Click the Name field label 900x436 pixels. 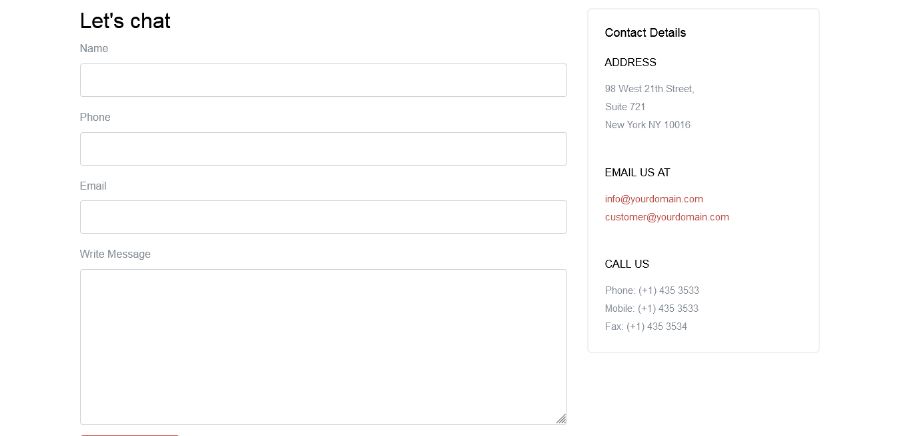[94, 48]
